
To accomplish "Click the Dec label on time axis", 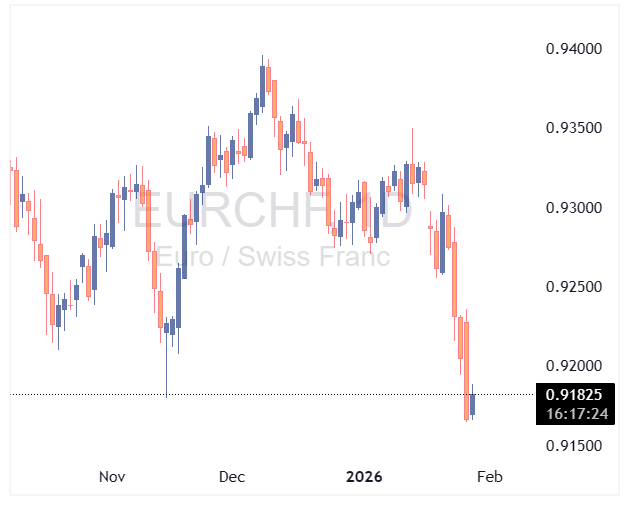I will (x=232, y=477).
